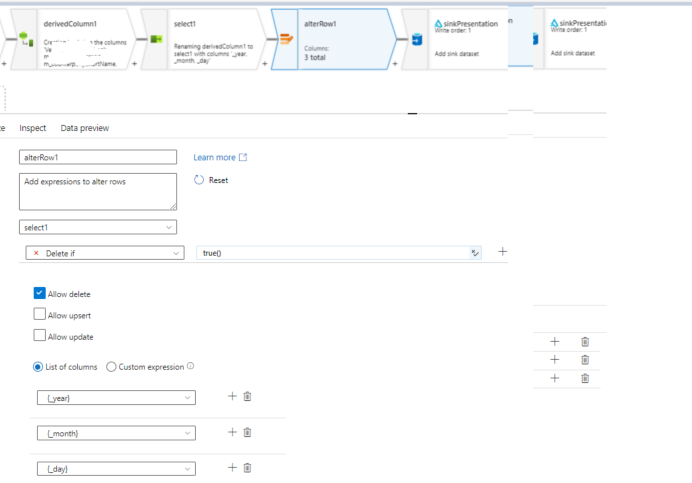This screenshot has height=483, width=692.
Task: Select List of columns radio button
Action: point(38,367)
